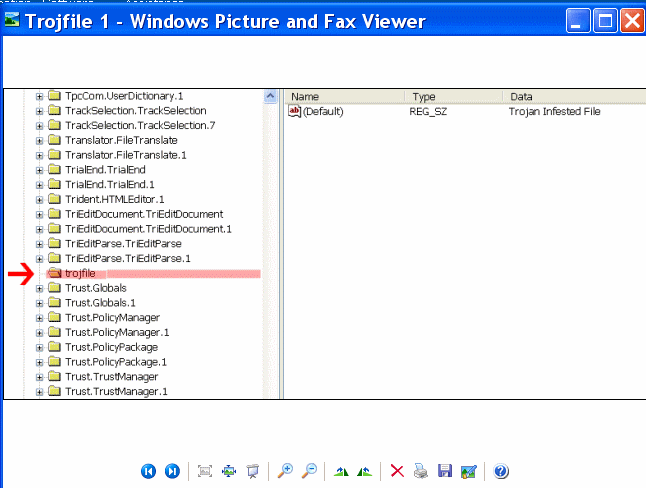Click the folder icon of Trust.PolicyManager.1

54,332
